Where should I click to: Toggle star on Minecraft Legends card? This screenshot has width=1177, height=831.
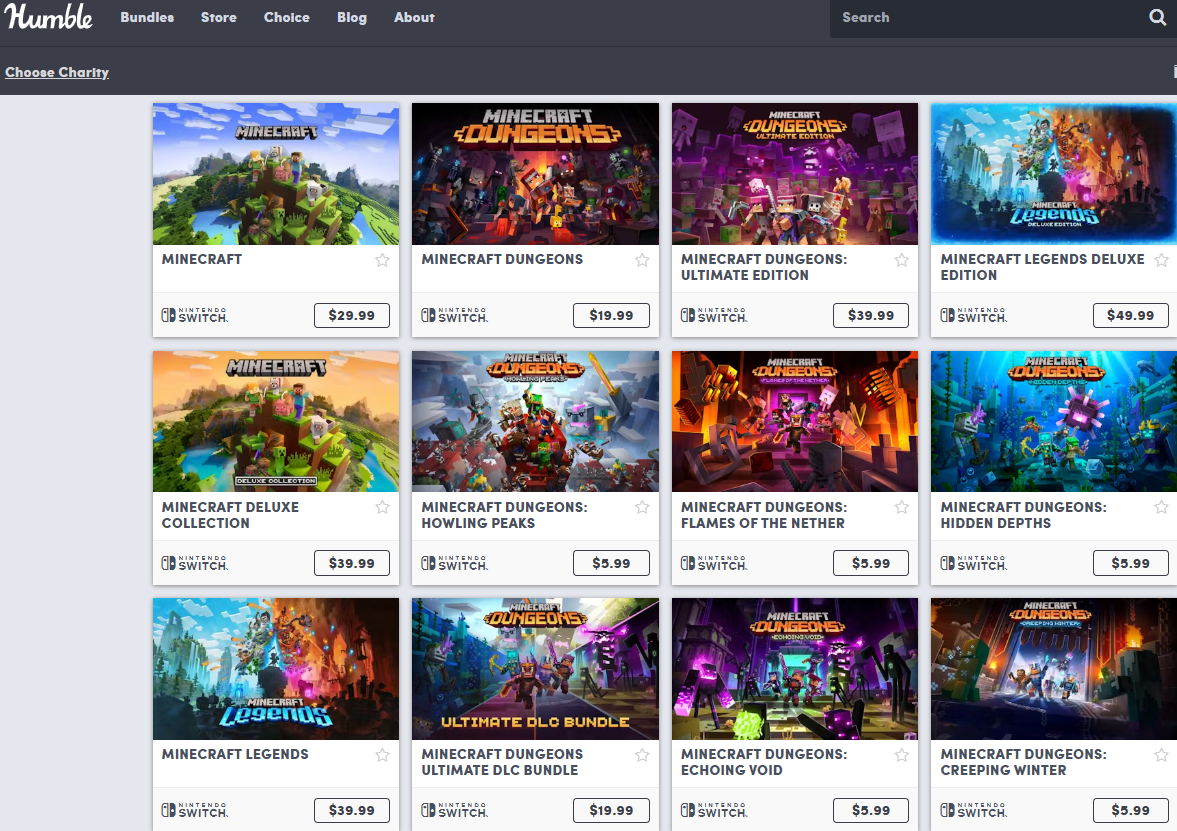tap(383, 755)
